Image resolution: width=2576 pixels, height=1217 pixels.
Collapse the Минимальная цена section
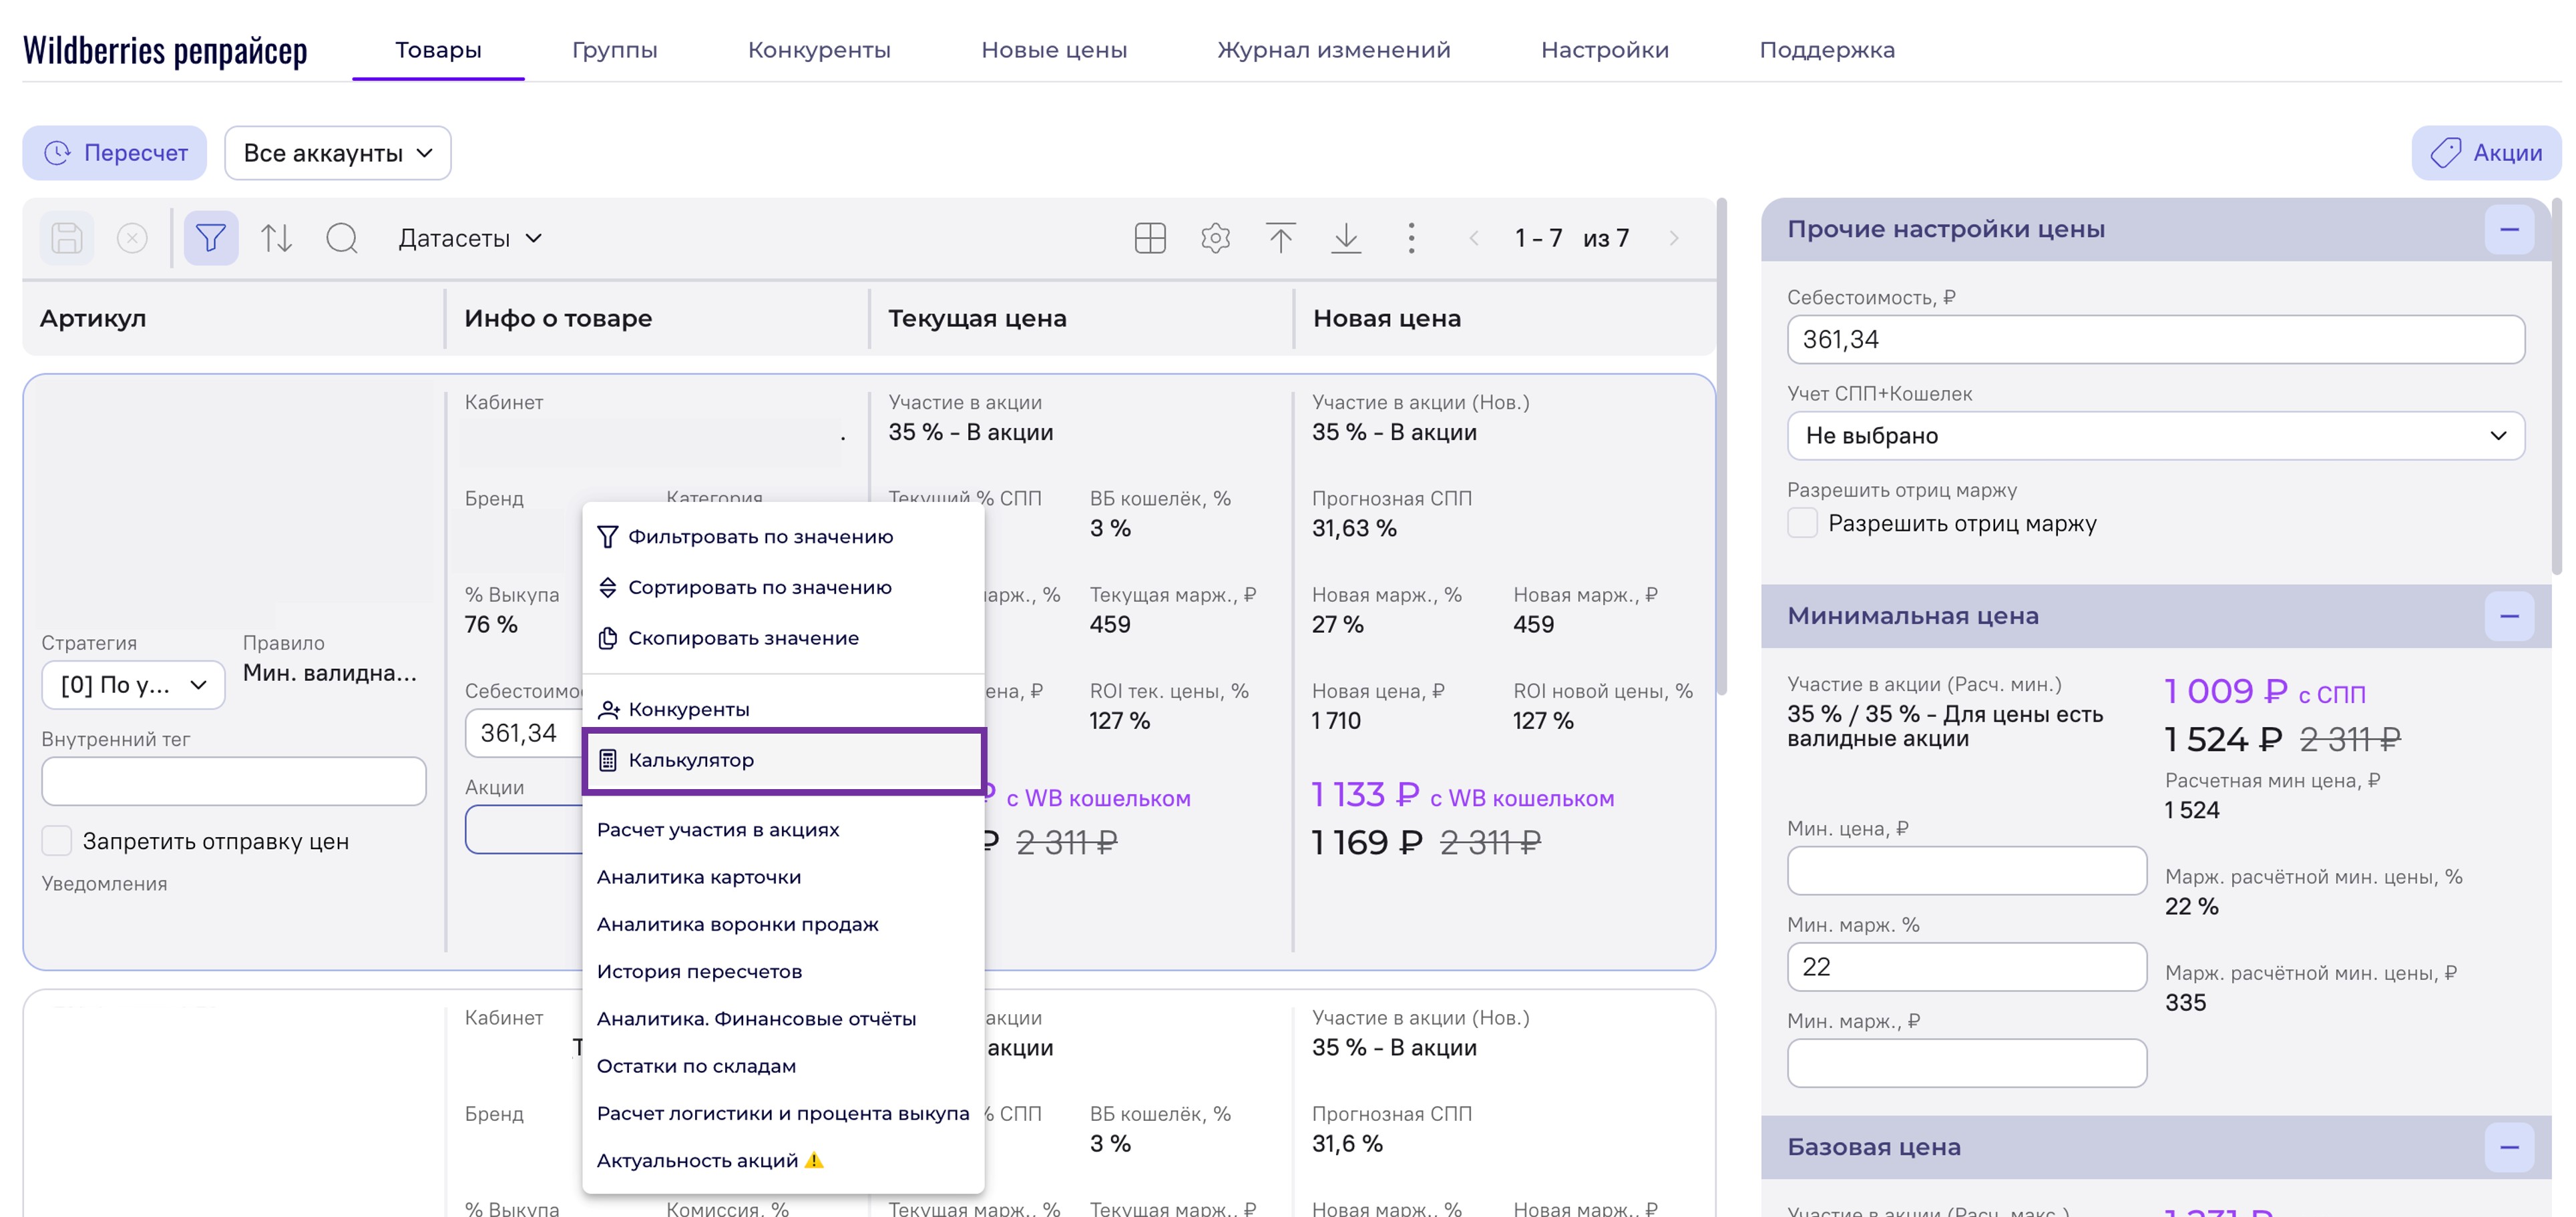click(x=2508, y=616)
